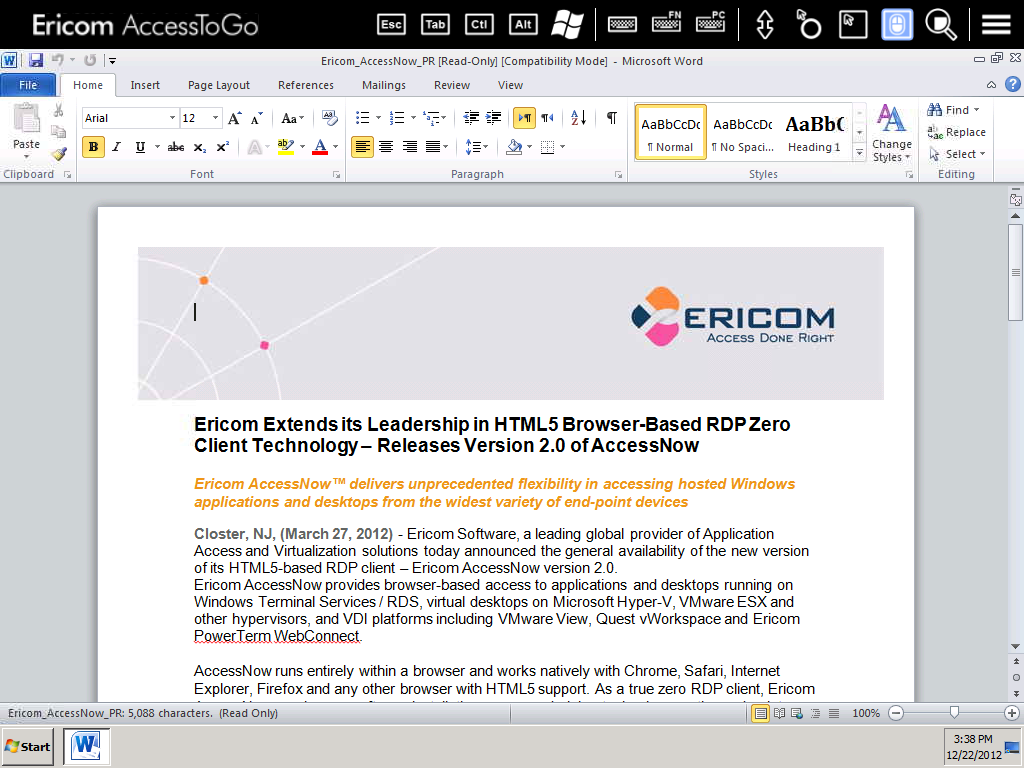This screenshot has width=1024, height=768.
Task: Apply the No Spacing style
Action: [743, 133]
